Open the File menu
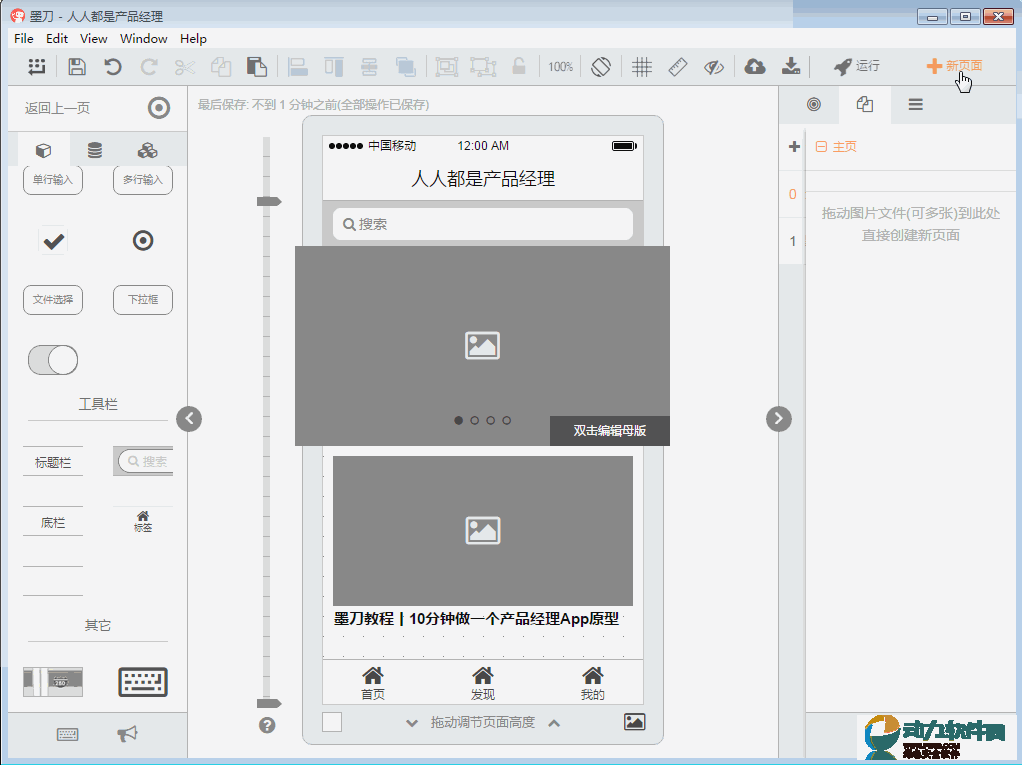Image resolution: width=1022 pixels, height=765 pixels. coord(23,38)
